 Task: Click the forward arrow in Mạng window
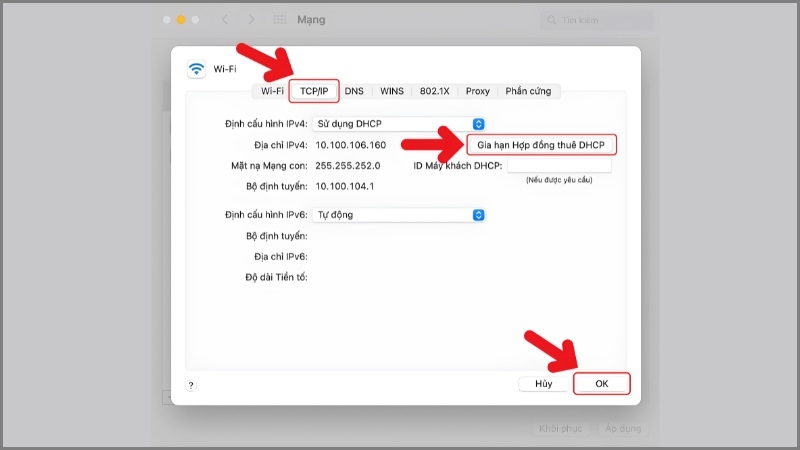[251, 19]
